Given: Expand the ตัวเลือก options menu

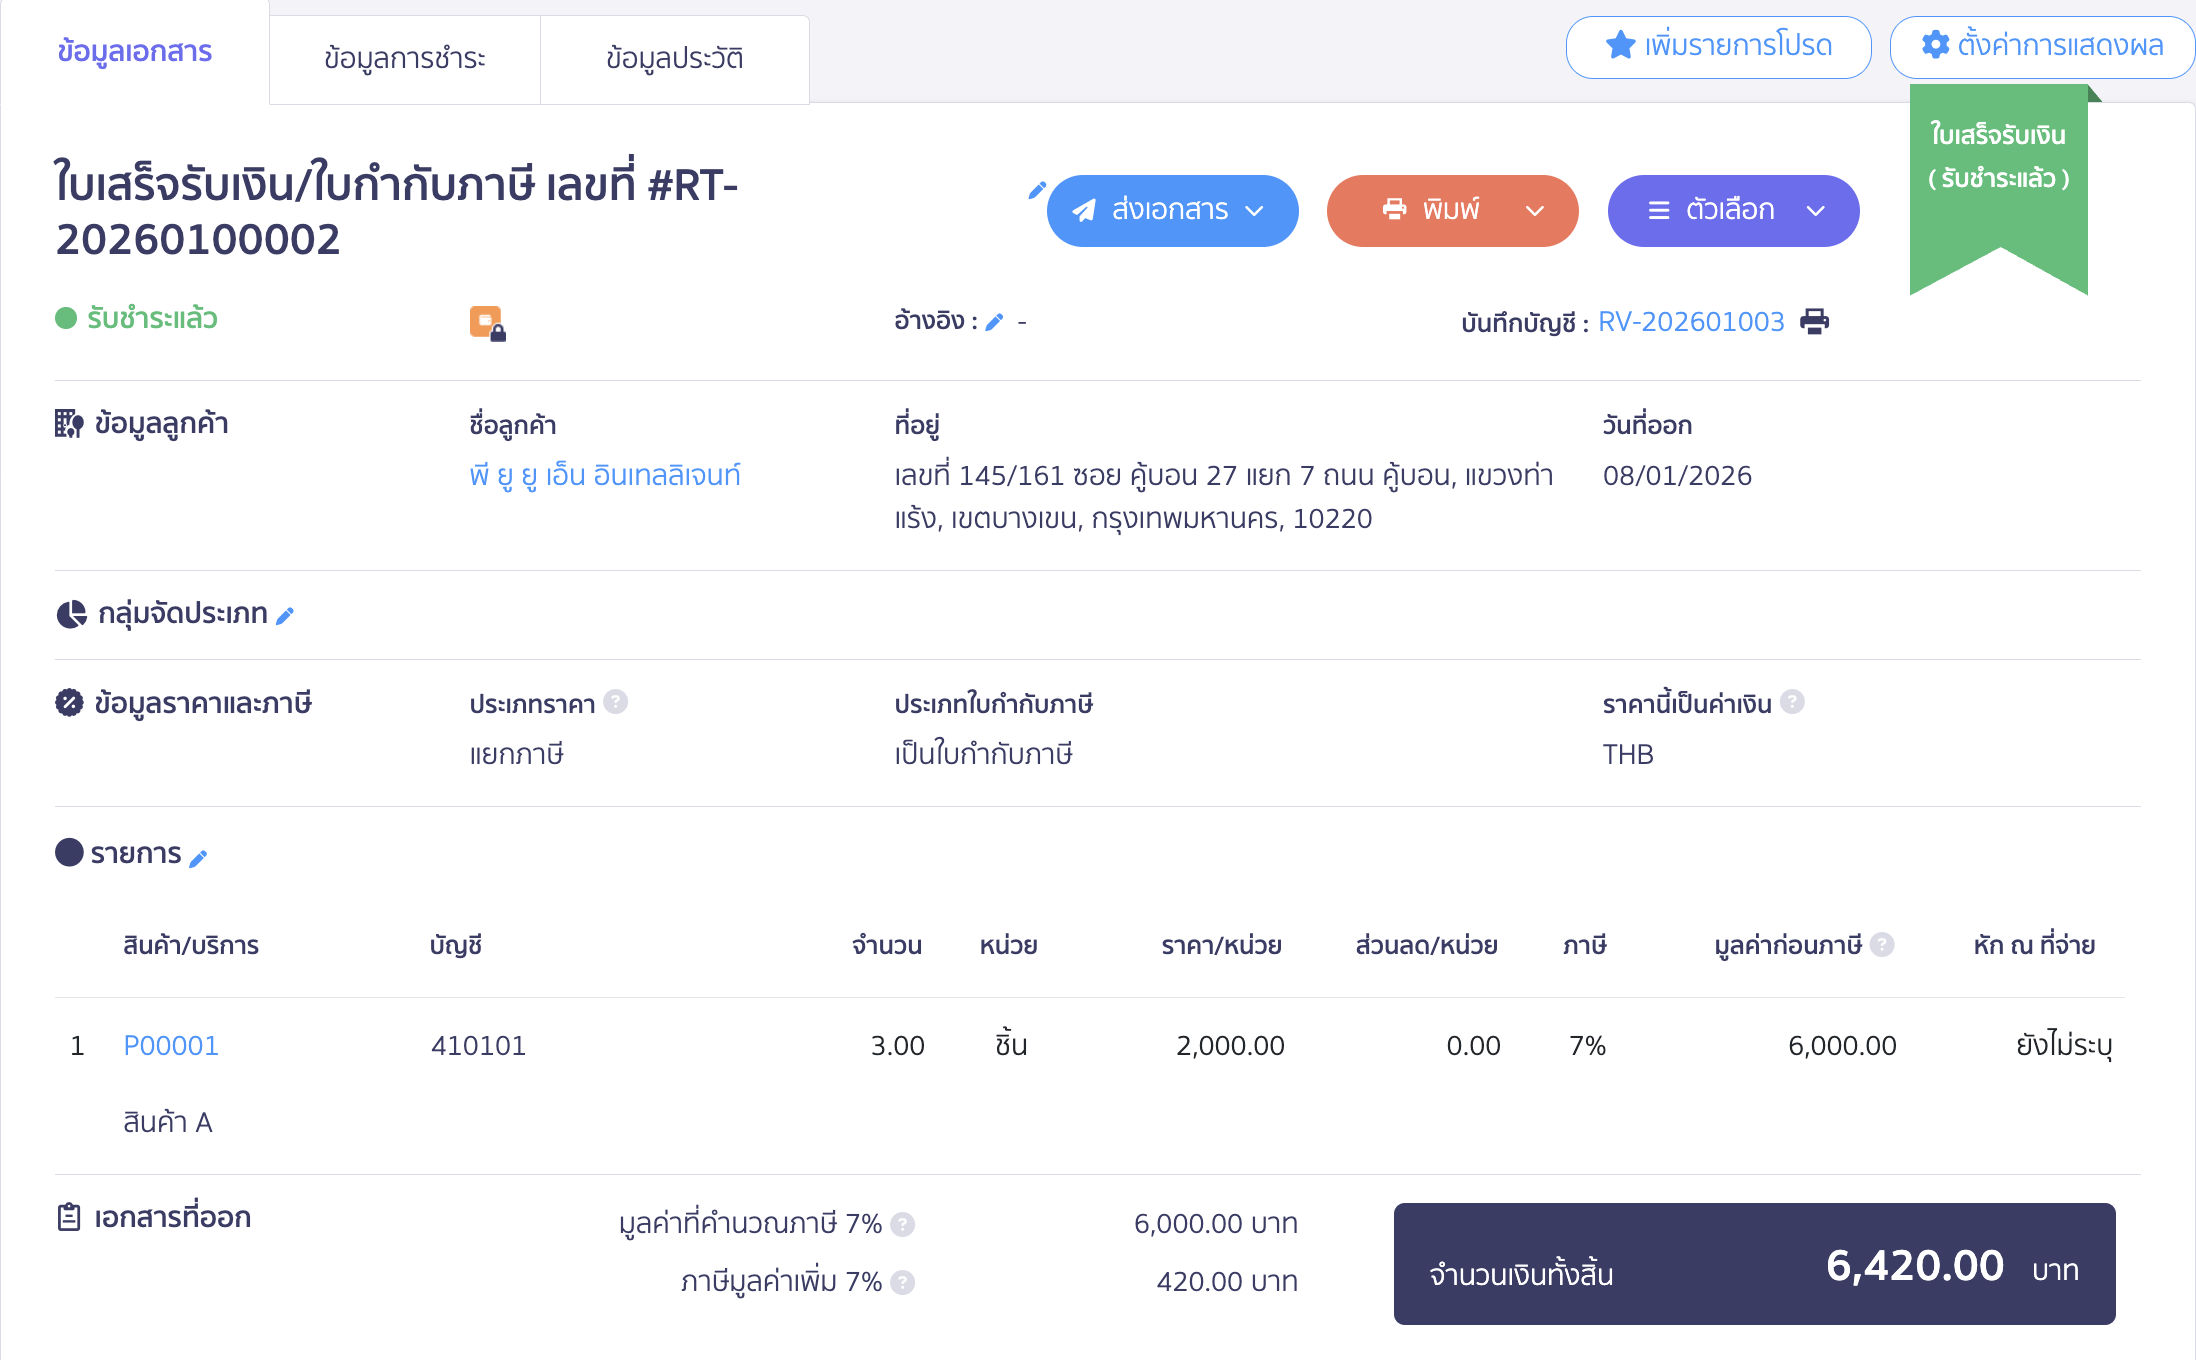Looking at the screenshot, I should point(1817,210).
